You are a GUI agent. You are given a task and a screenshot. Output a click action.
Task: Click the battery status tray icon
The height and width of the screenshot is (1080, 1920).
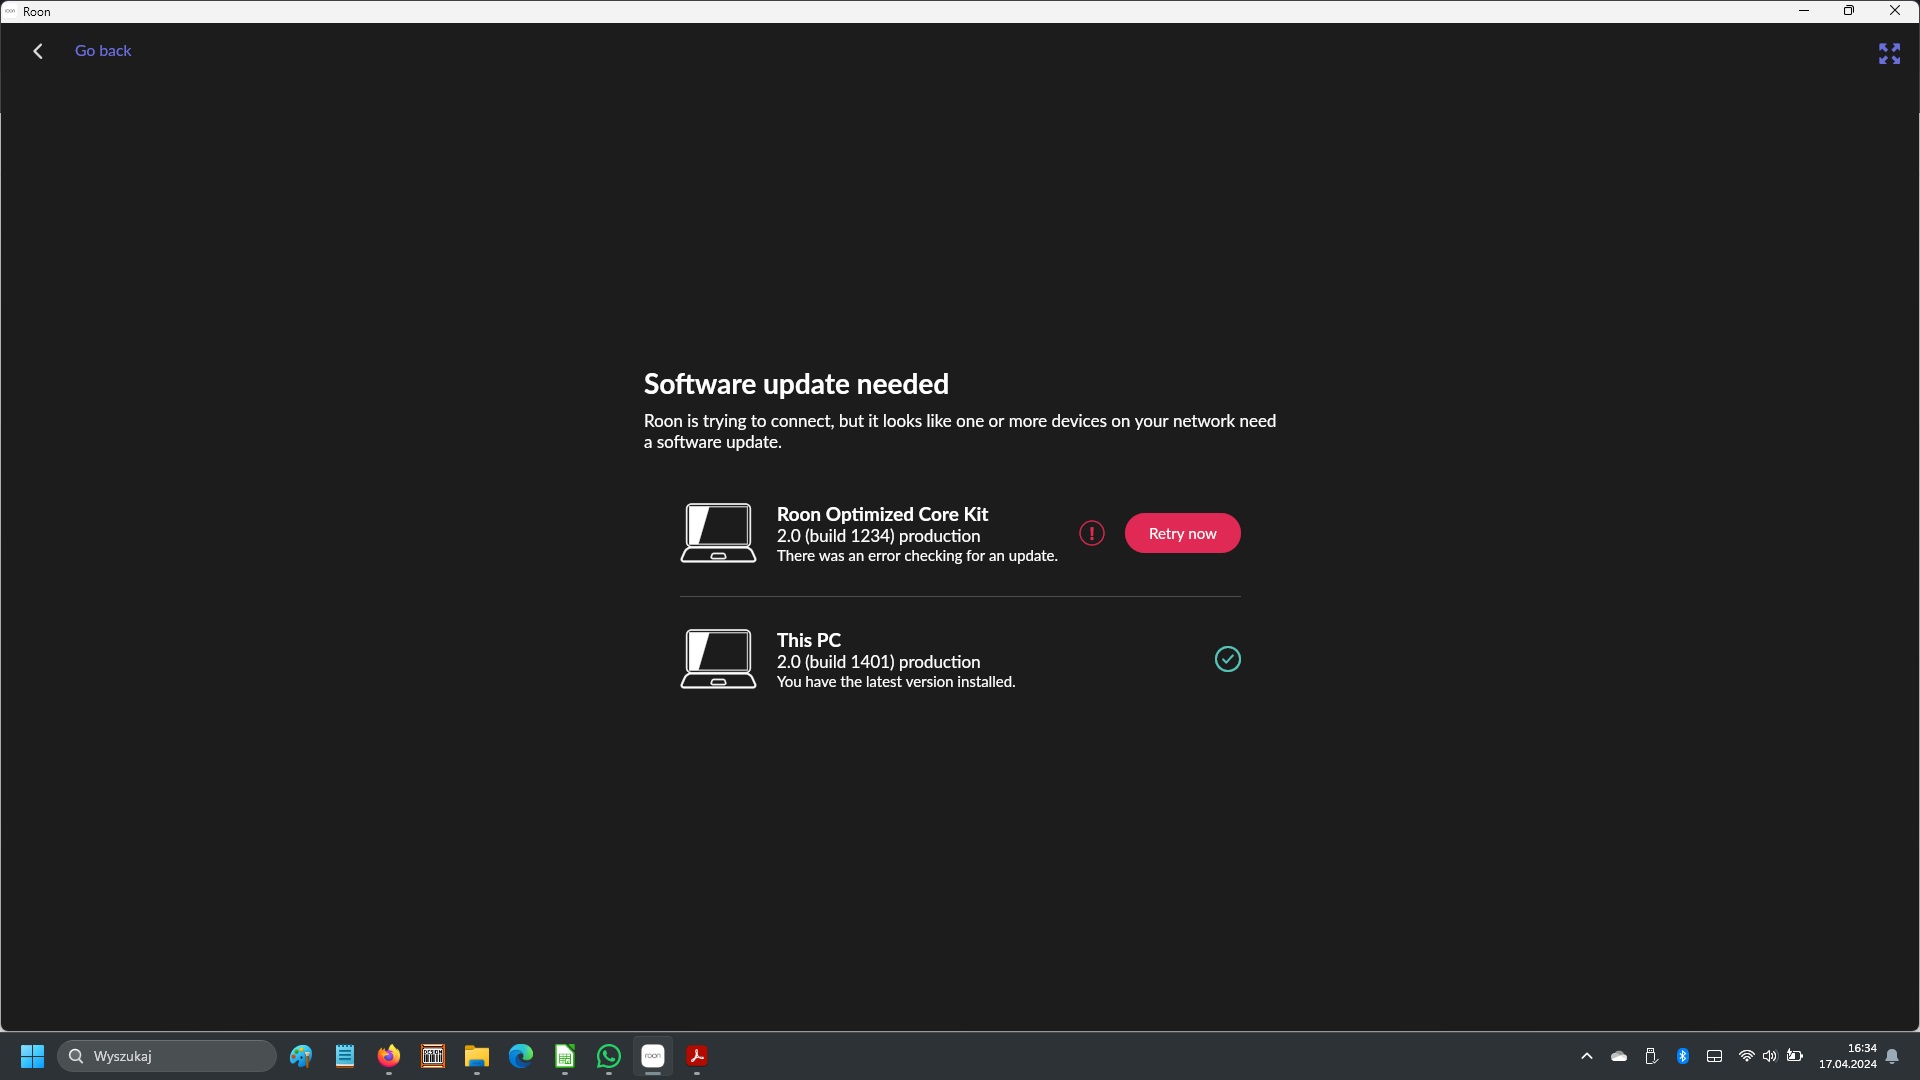click(1795, 1056)
